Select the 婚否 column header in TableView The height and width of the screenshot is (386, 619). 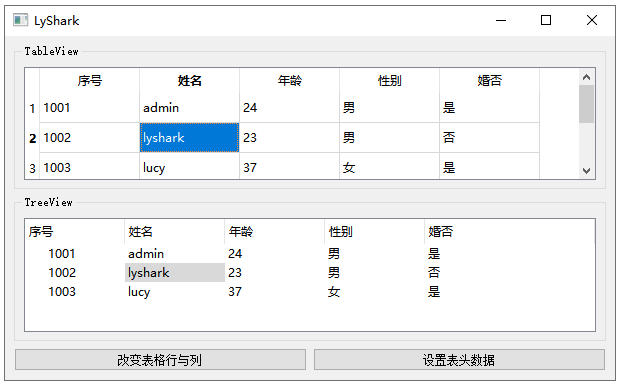pos(490,81)
